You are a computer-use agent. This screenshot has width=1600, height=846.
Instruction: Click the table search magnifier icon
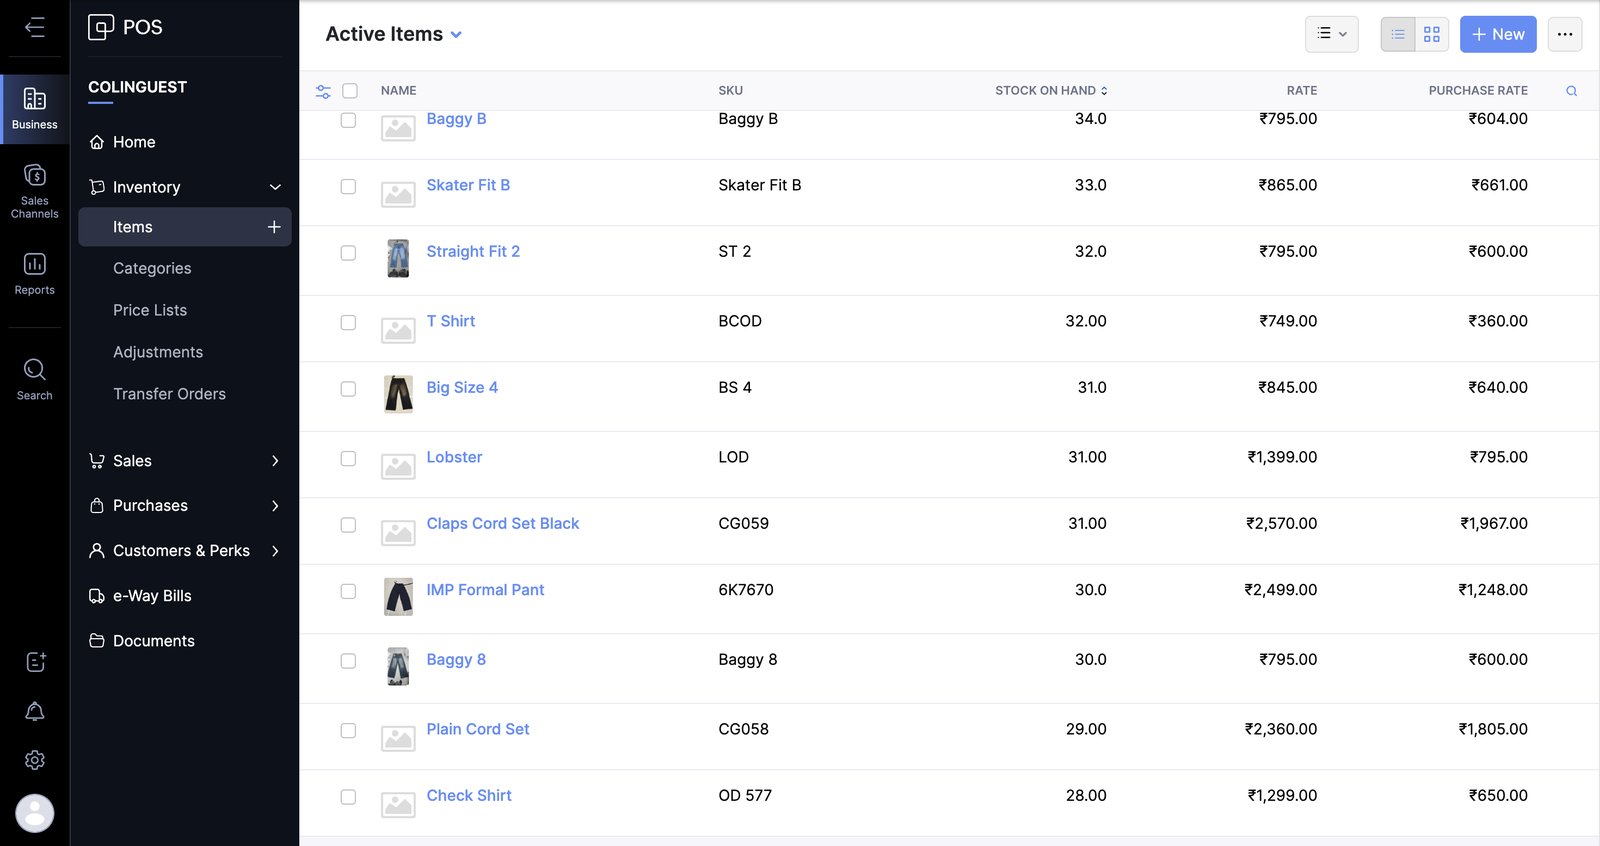[1571, 91]
